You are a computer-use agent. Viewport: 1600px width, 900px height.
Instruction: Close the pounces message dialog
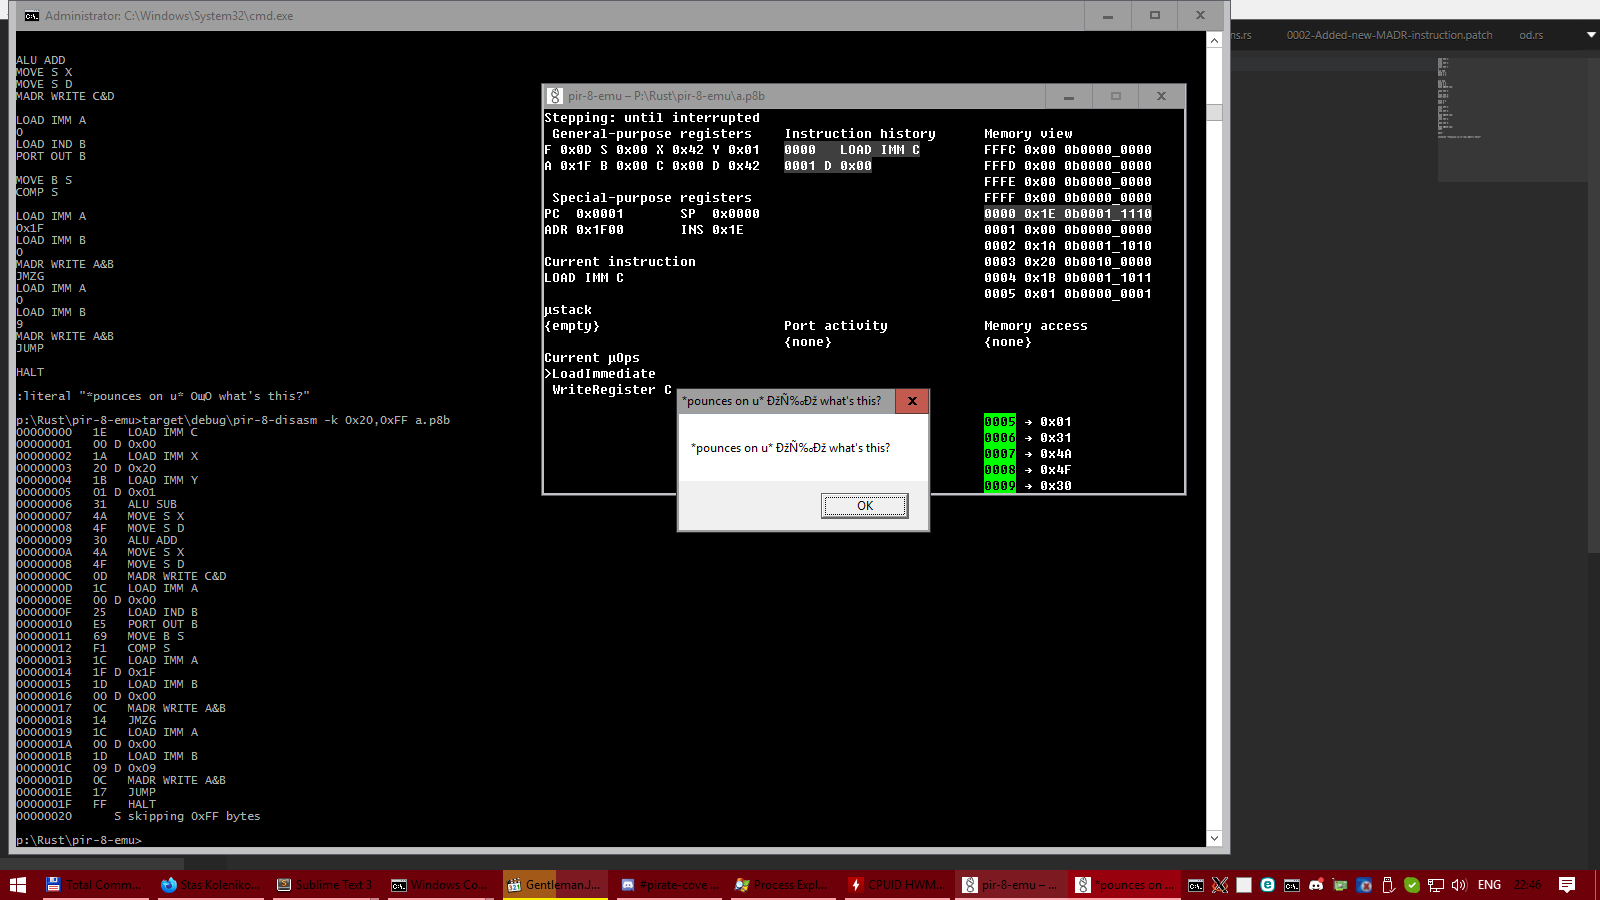912,401
